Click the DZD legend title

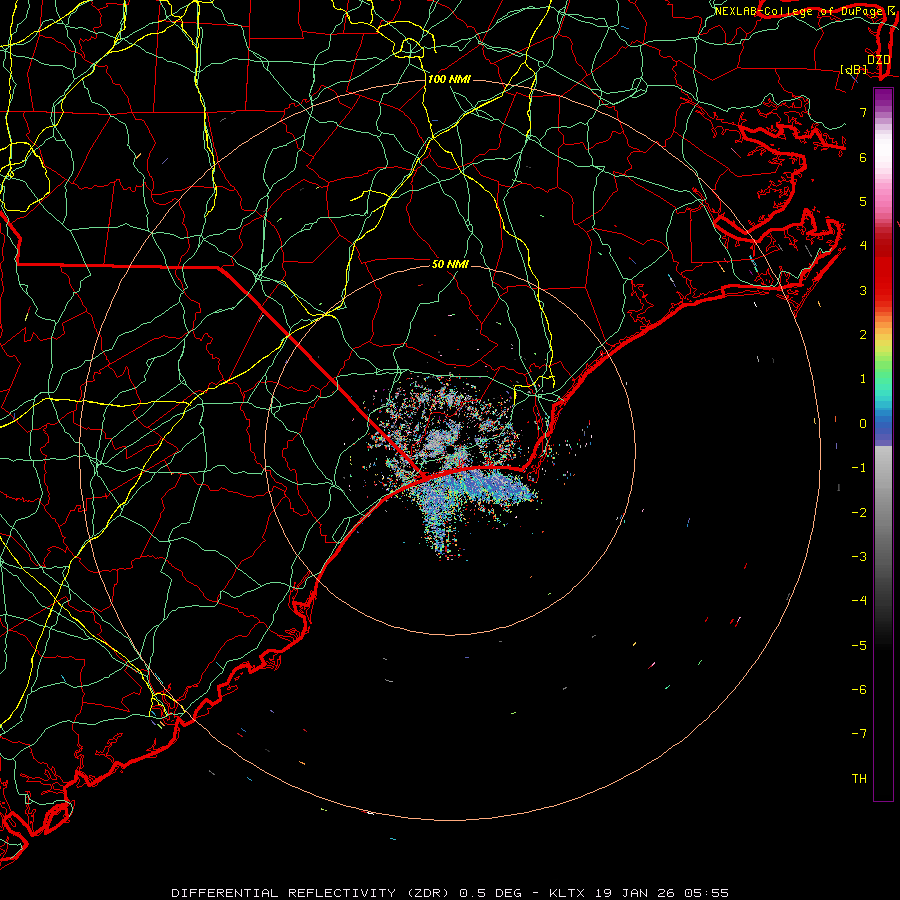coord(878,60)
